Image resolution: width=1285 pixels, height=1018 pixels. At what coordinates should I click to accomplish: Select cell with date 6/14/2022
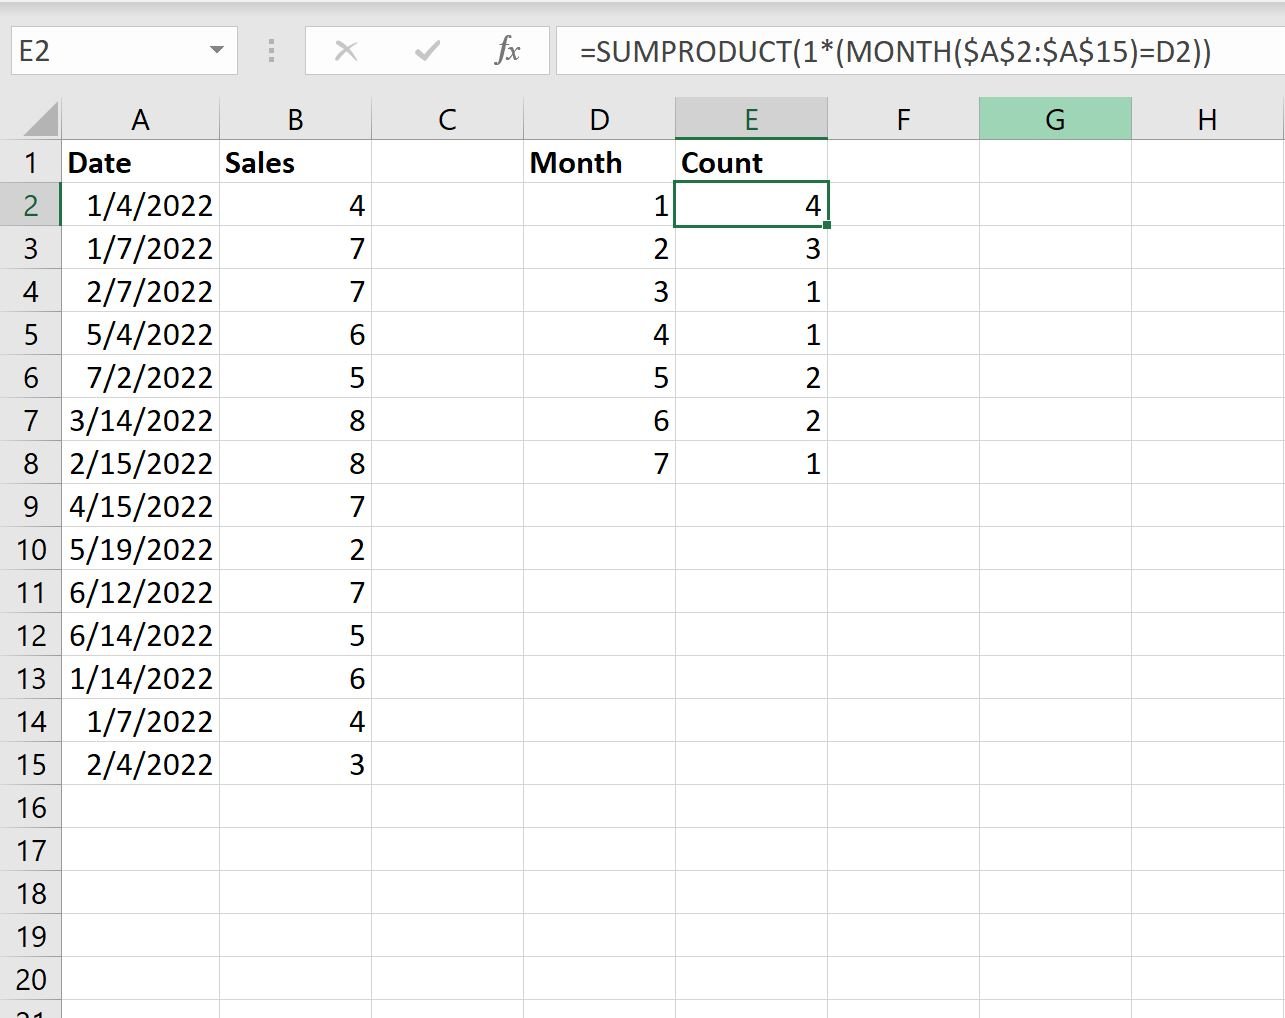[140, 635]
